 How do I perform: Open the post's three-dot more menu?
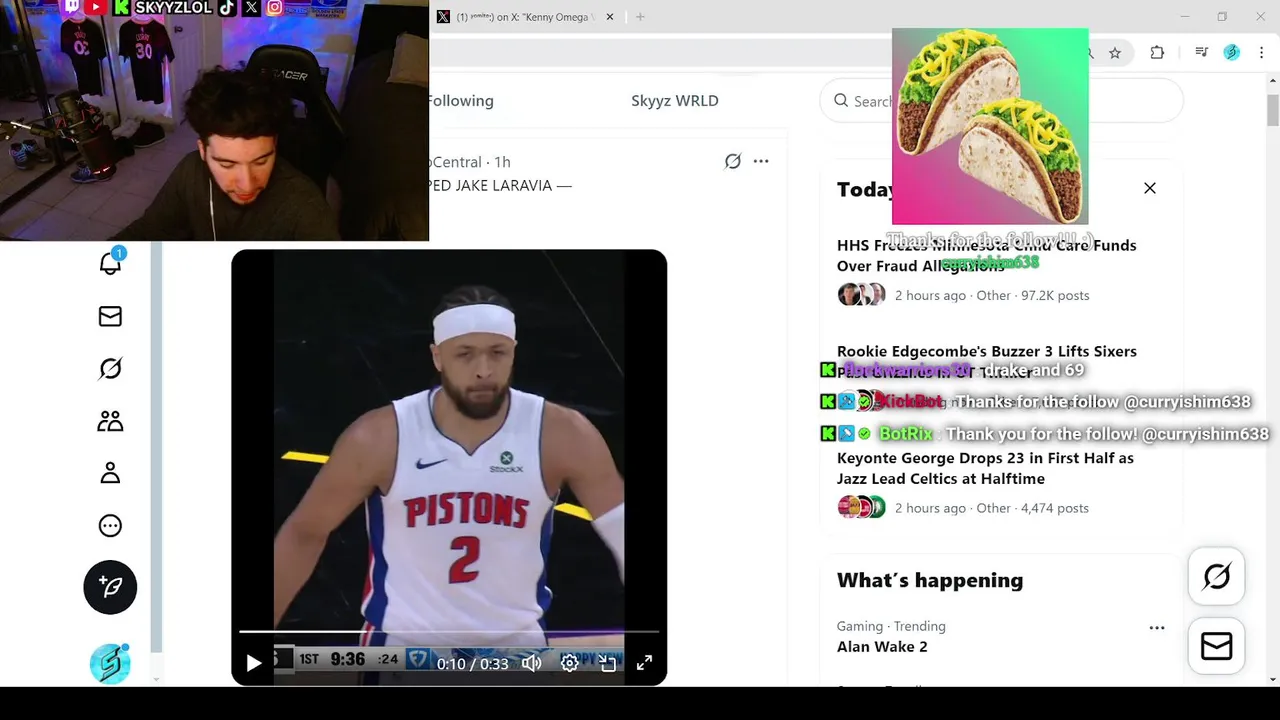pos(761,161)
